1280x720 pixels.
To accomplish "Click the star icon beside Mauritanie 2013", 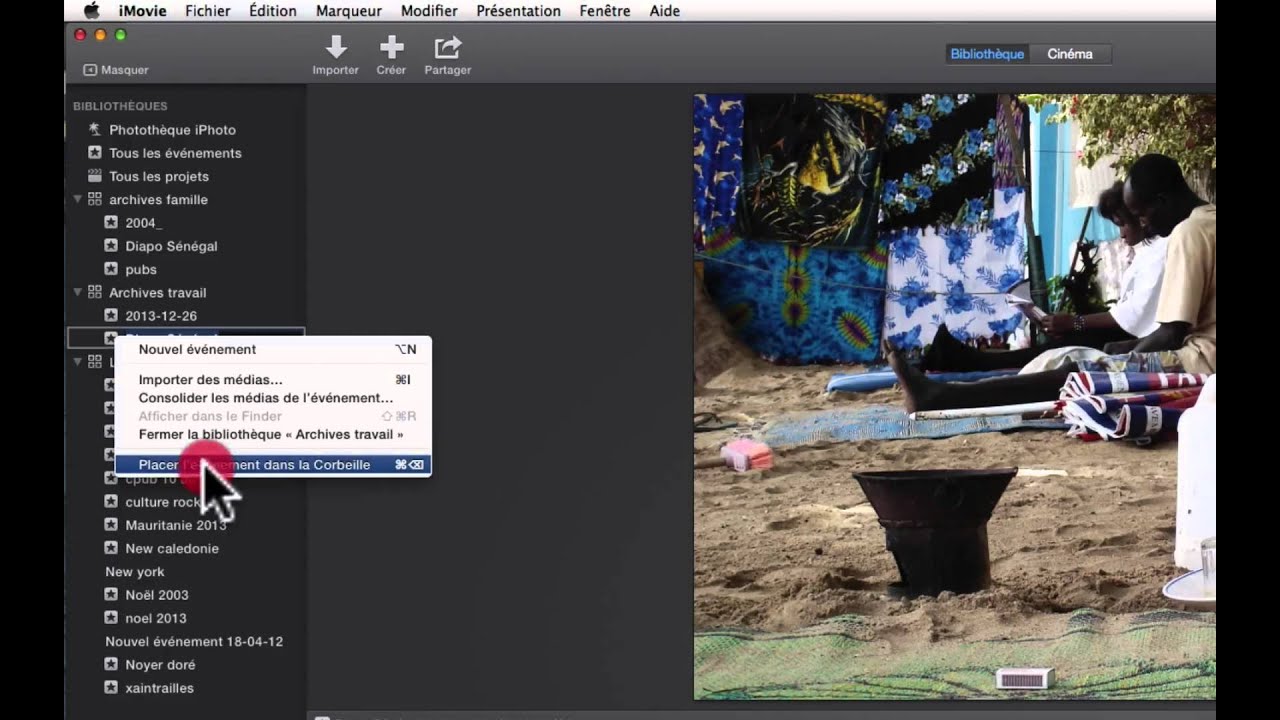I will coord(111,524).
